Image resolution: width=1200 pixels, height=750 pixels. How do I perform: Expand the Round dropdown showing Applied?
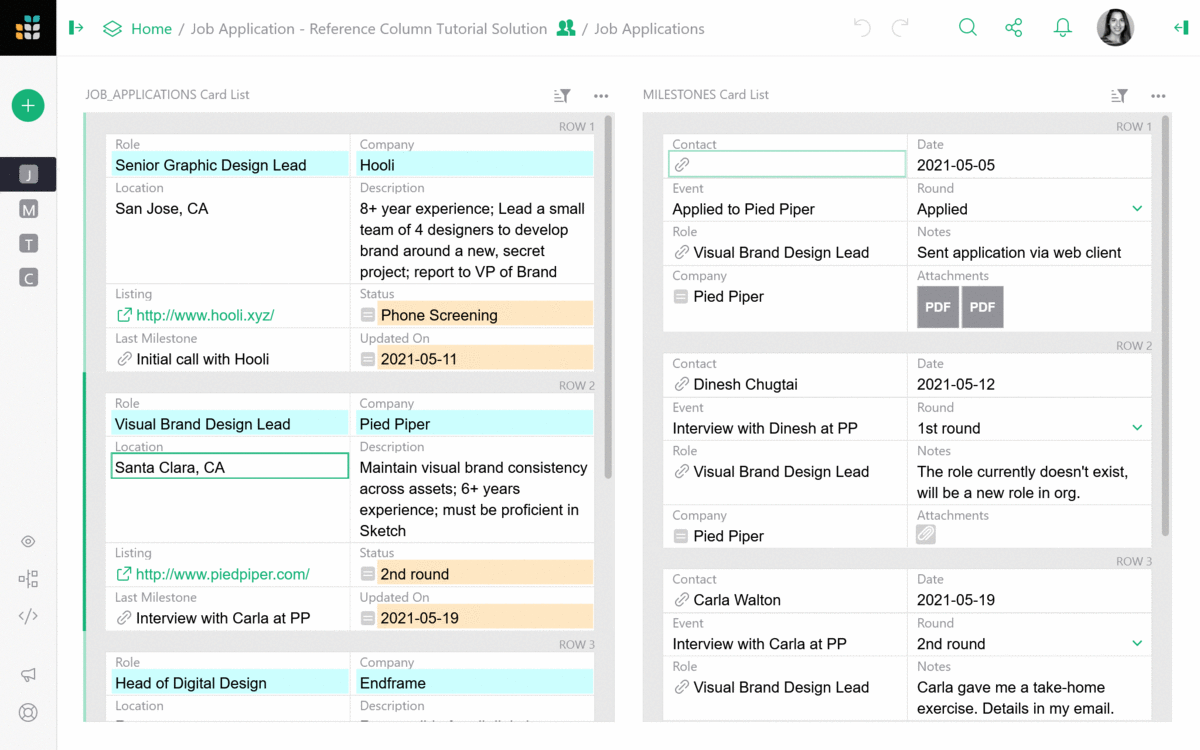(x=1137, y=209)
